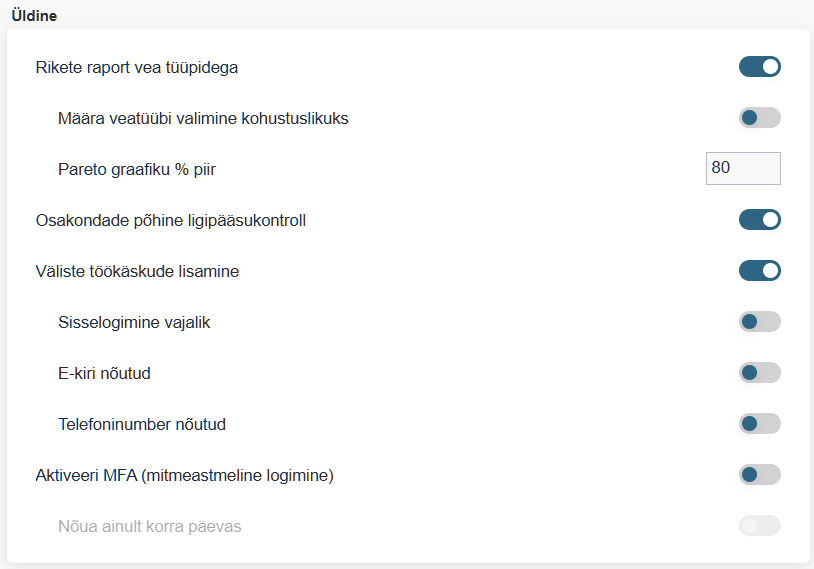Click the 'Määra veatüübi valimine kohustuslikuks' label text
This screenshot has height=569, width=814.
pyautogui.click(x=203, y=119)
